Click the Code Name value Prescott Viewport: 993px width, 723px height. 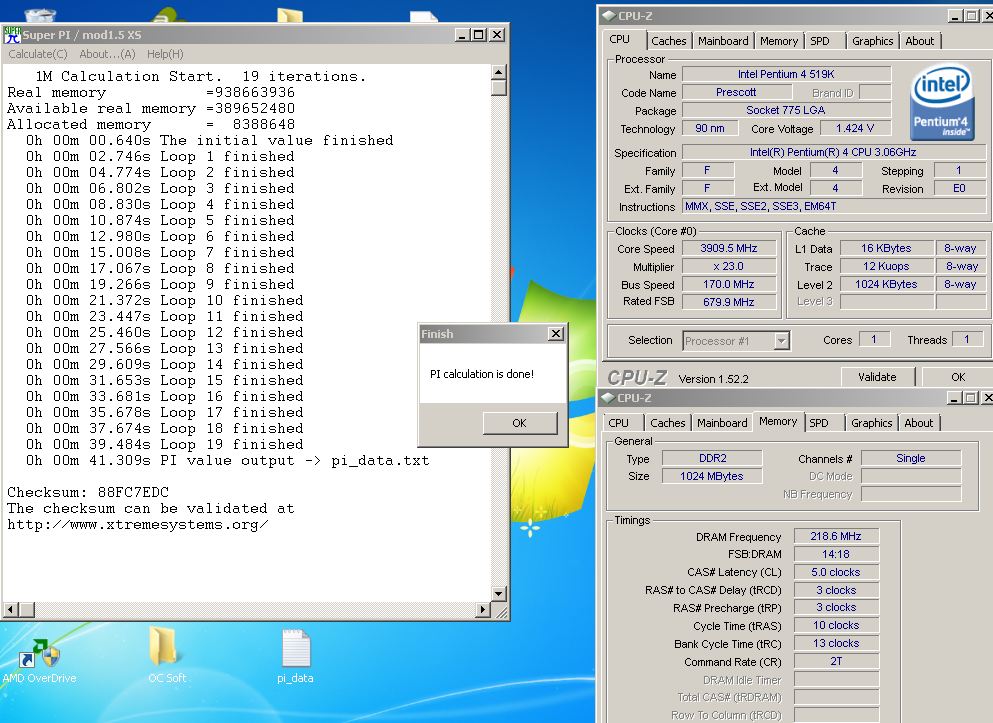tap(736, 92)
